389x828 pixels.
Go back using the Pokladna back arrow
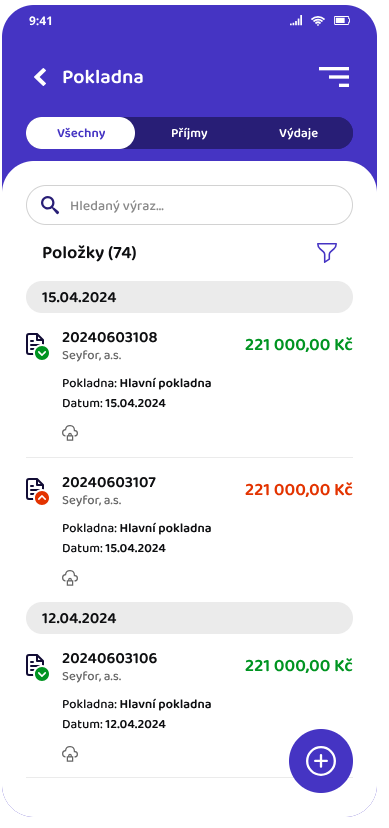coord(40,77)
